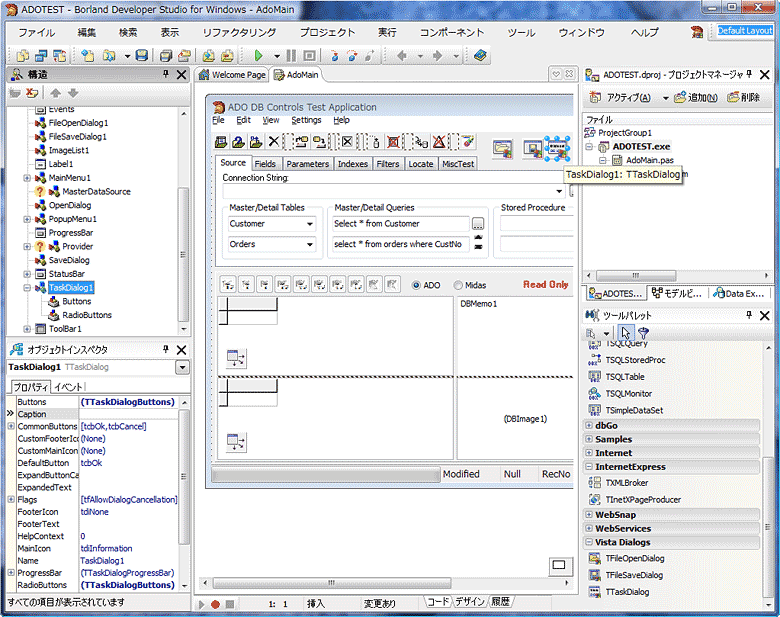
Task: Click the form designer horizontal scrollbar thumb
Action: (x=332, y=583)
